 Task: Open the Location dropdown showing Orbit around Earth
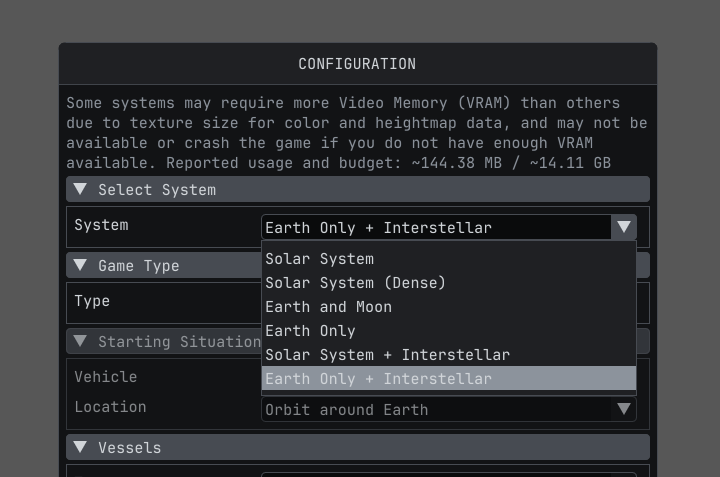[449, 410]
